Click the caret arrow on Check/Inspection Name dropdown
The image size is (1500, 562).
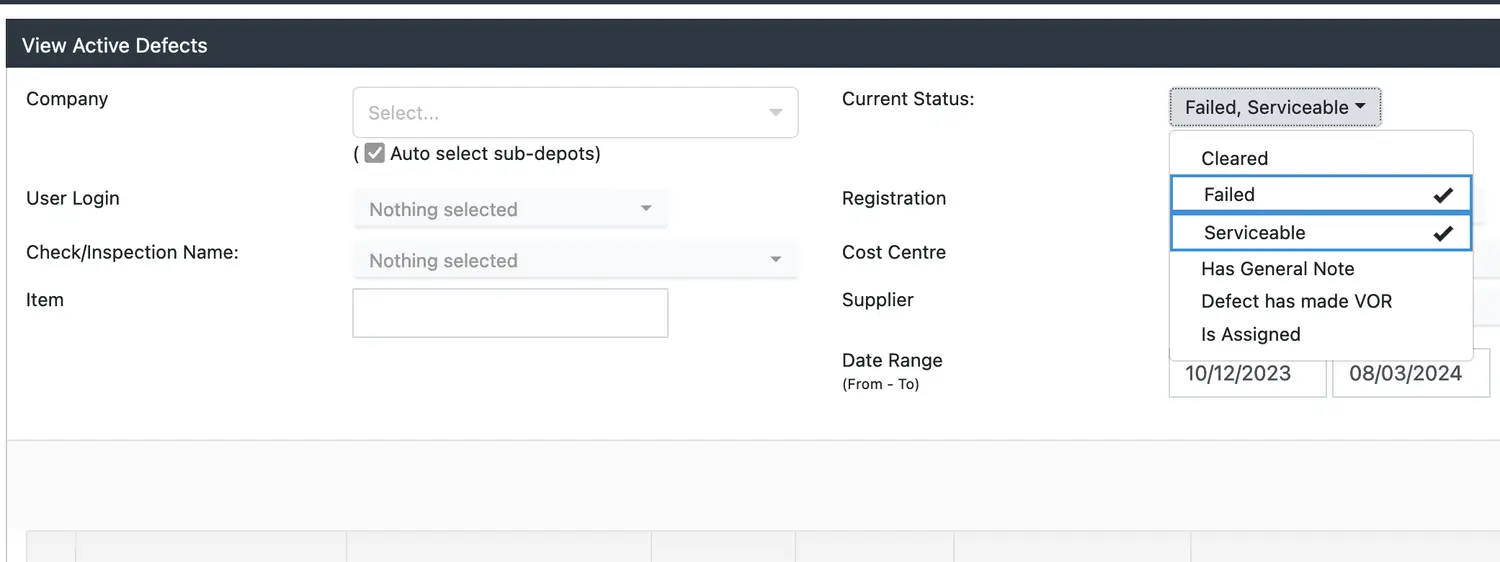click(x=775, y=260)
